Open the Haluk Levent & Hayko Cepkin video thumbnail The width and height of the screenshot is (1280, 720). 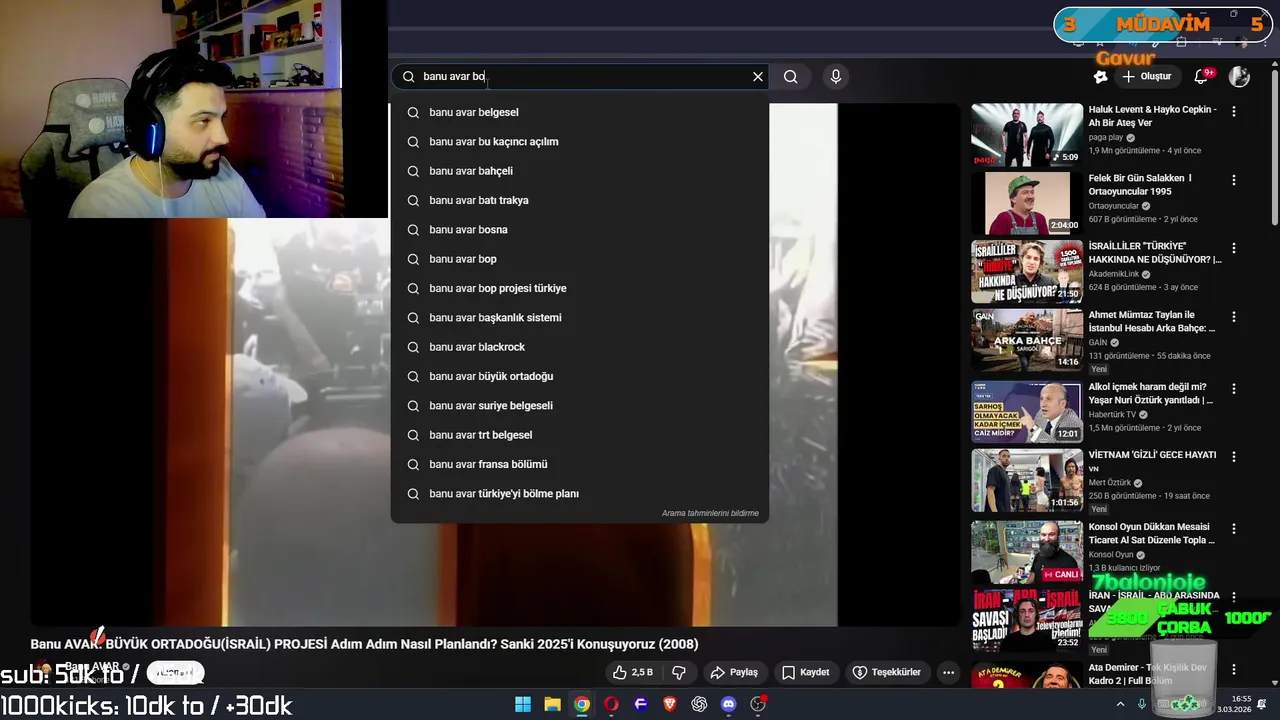click(x=1026, y=135)
